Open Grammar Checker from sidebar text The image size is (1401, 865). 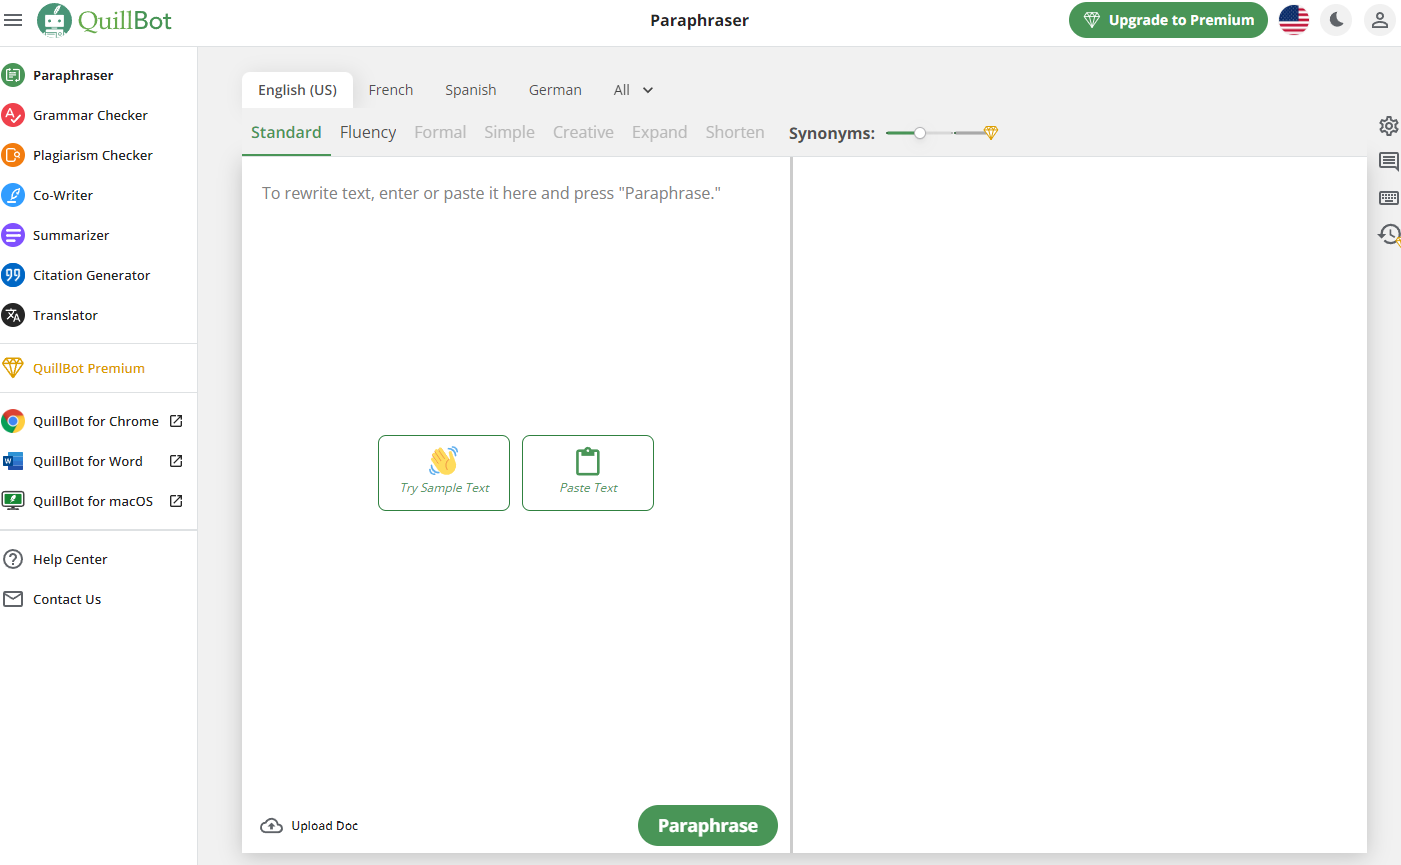(90, 115)
